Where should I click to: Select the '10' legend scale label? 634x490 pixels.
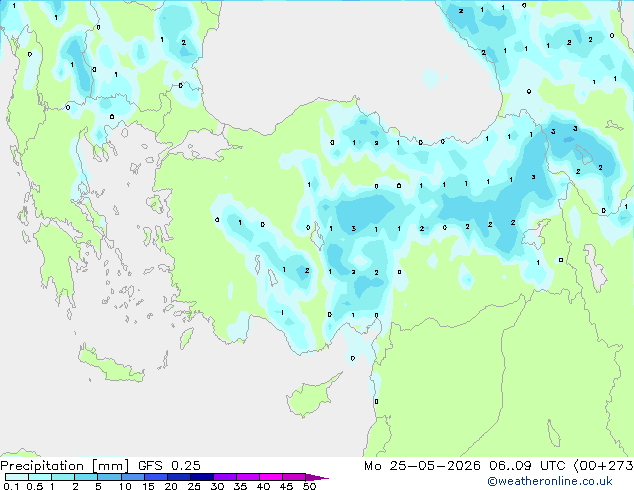[125, 486]
